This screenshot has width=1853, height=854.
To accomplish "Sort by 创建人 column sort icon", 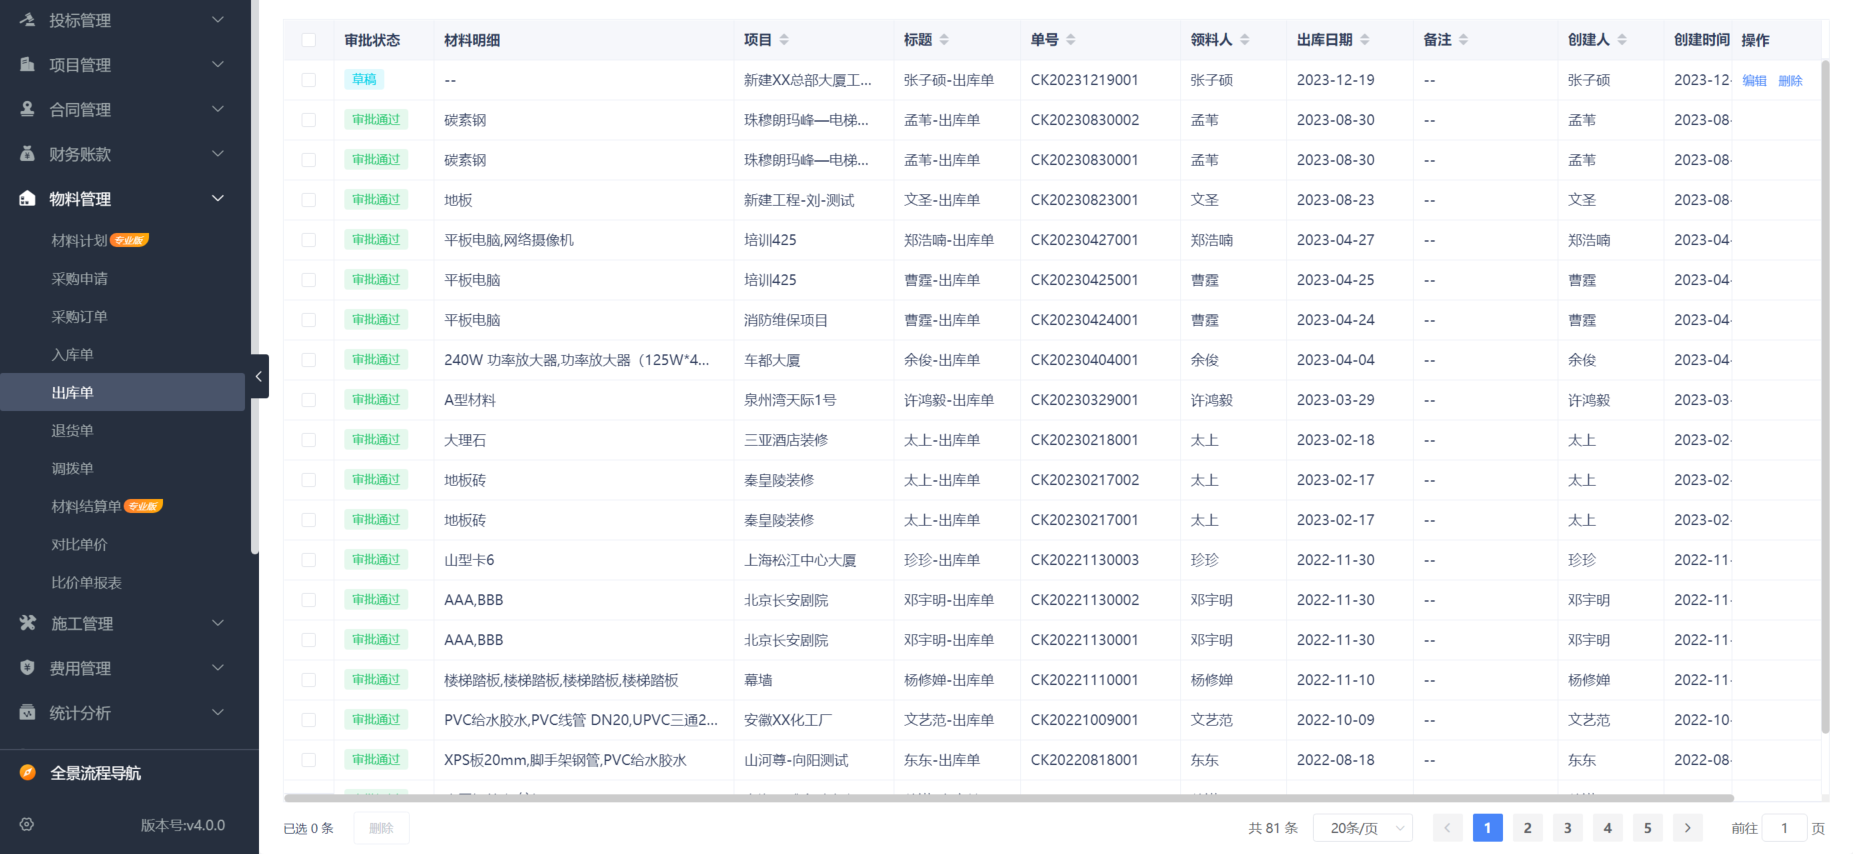I will click(x=1622, y=40).
